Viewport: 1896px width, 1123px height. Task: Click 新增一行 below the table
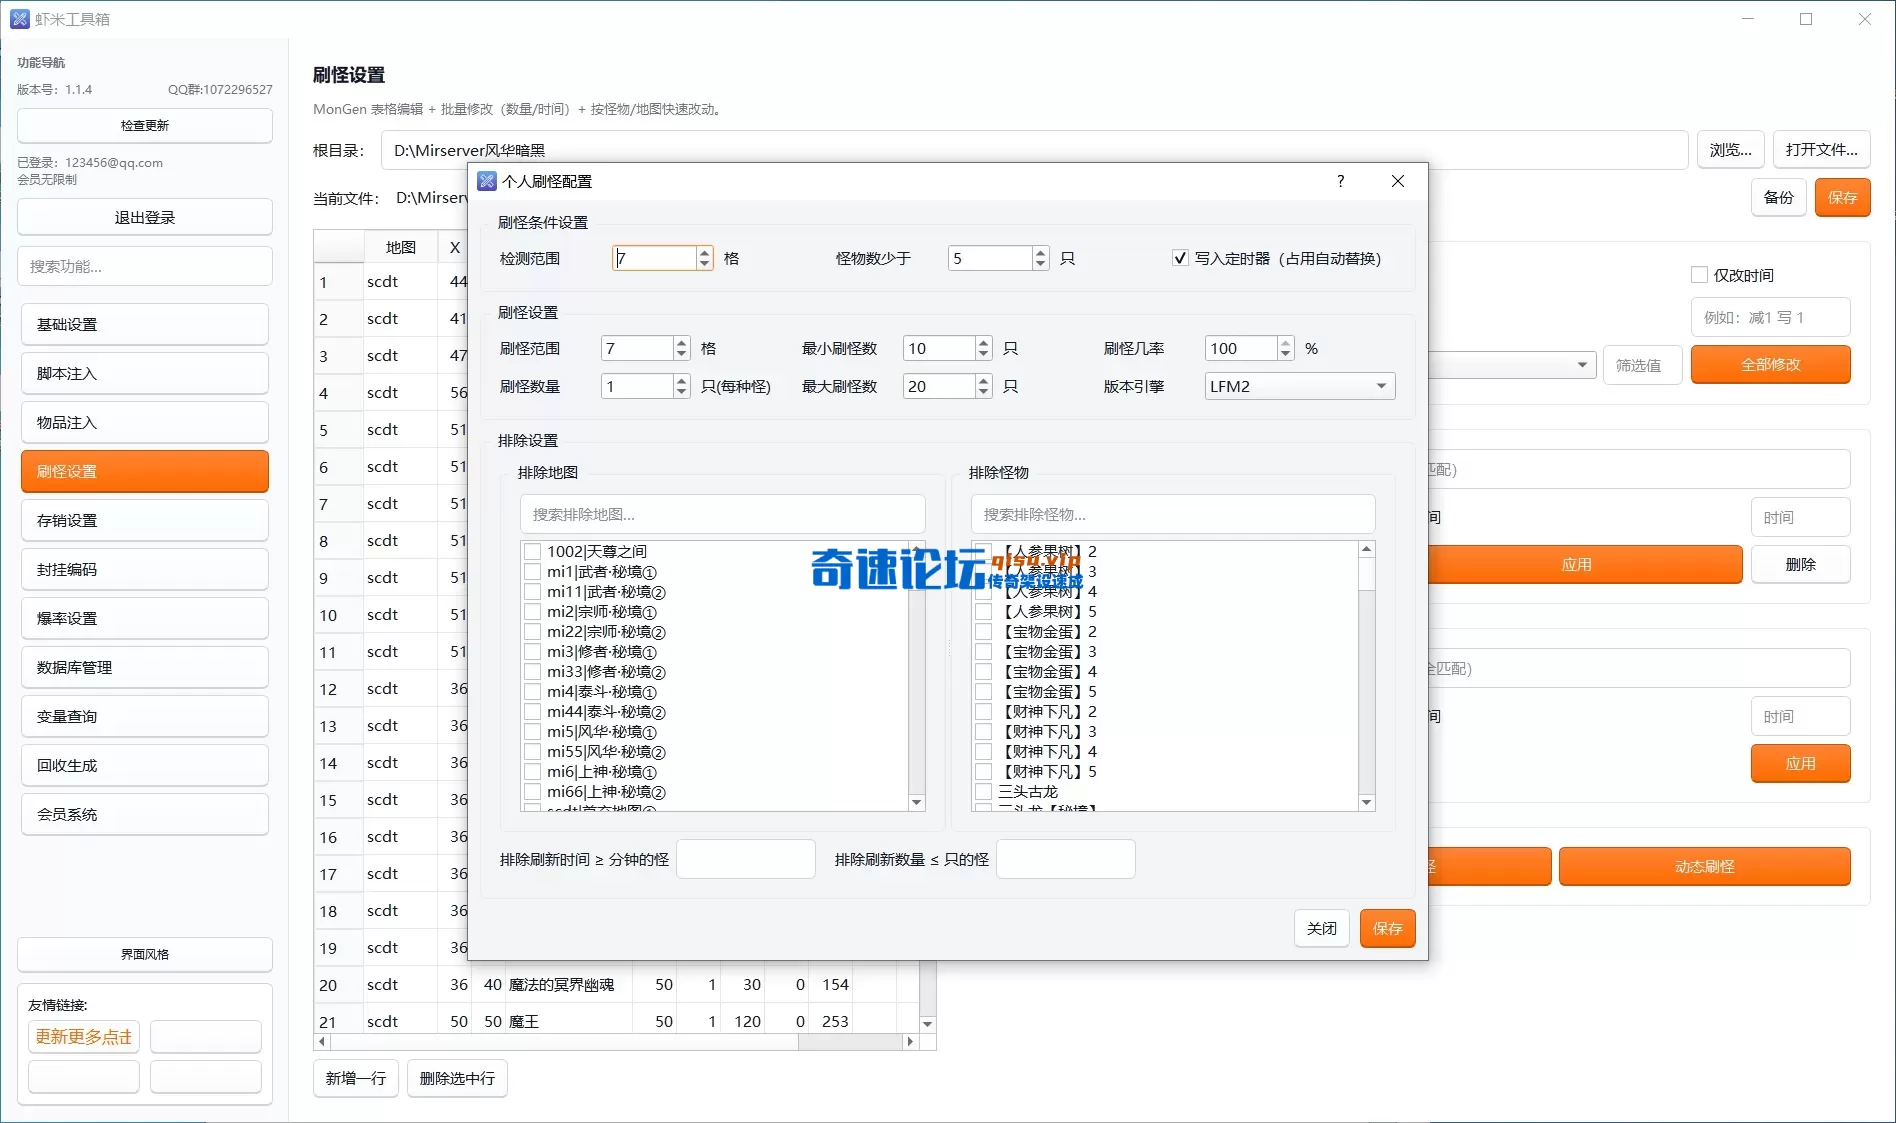tap(355, 1078)
